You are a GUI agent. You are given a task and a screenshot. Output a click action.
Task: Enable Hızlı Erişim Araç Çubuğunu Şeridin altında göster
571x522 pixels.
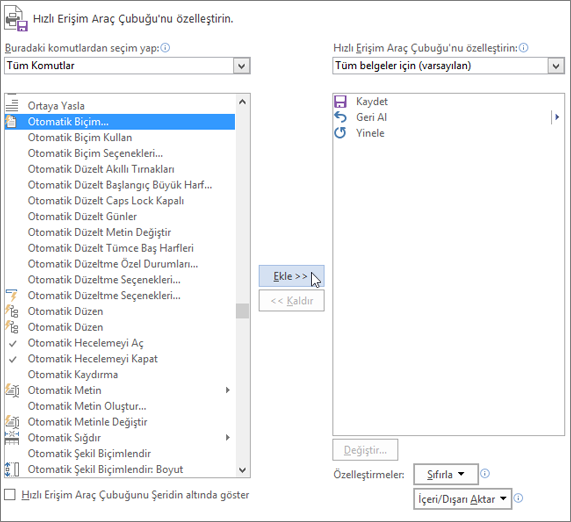10,495
